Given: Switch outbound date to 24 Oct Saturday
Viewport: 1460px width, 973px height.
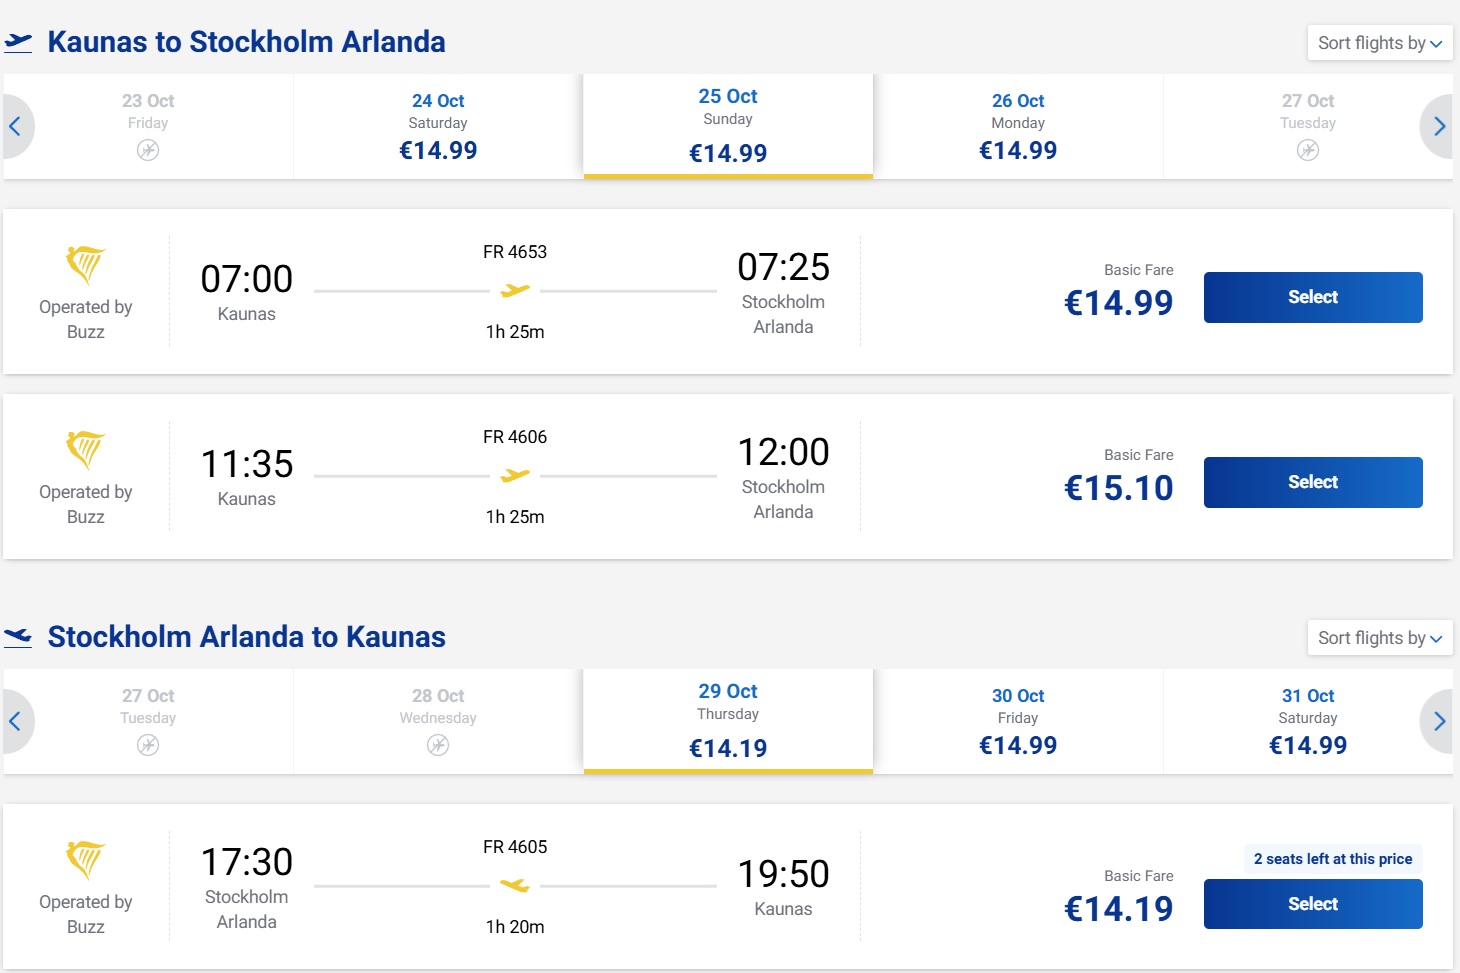Looking at the screenshot, I should [x=438, y=126].
